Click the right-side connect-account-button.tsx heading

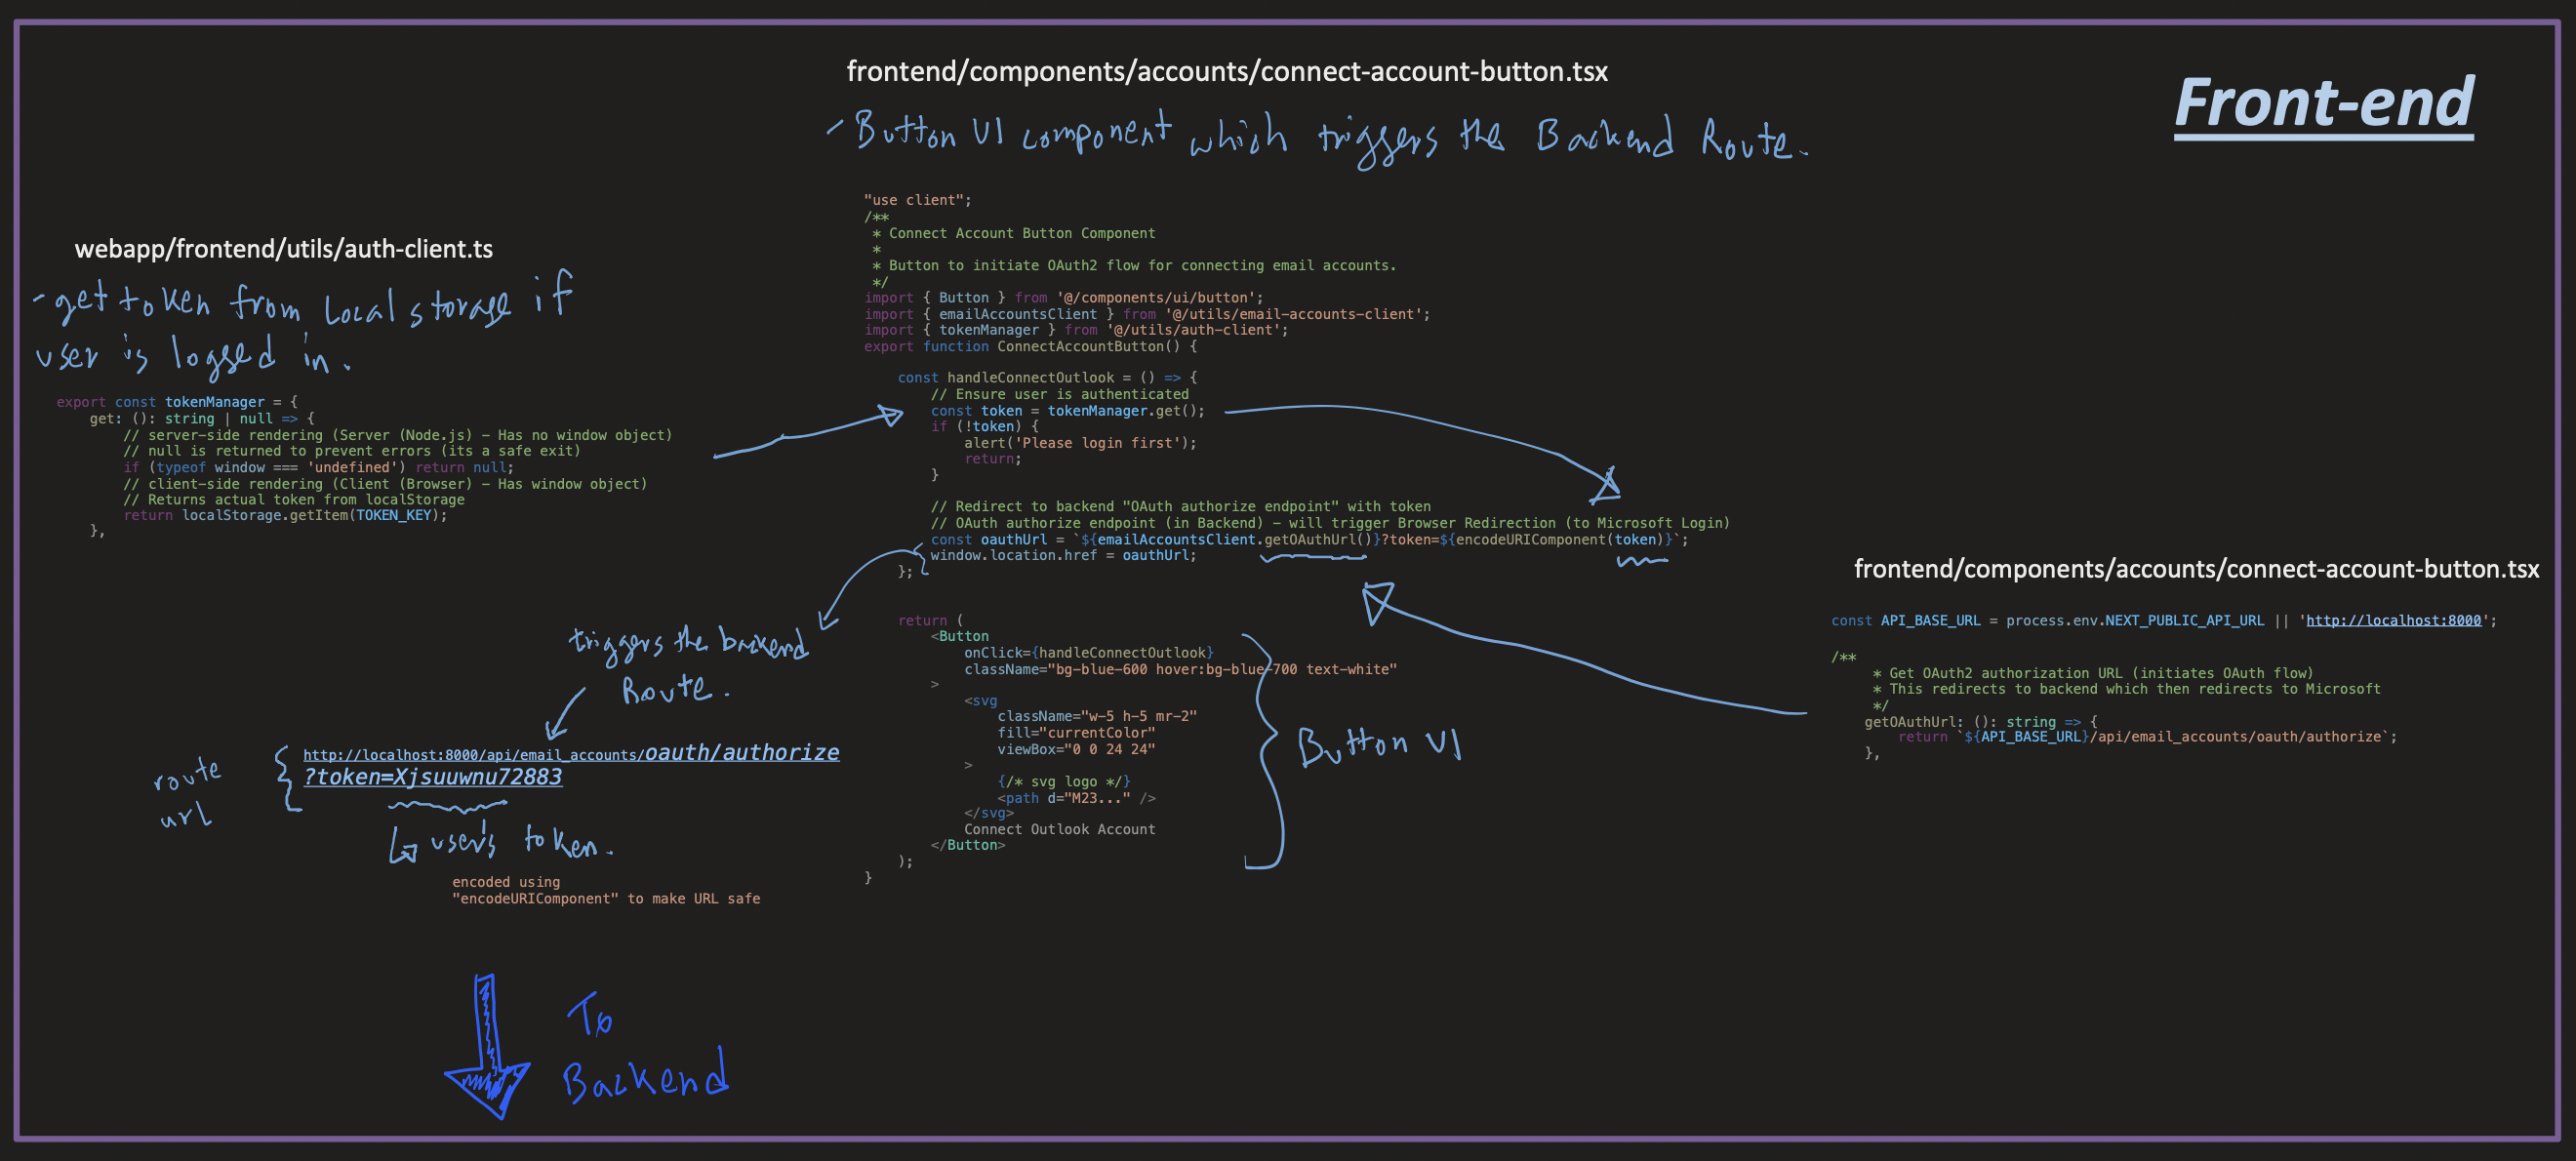tap(2196, 569)
